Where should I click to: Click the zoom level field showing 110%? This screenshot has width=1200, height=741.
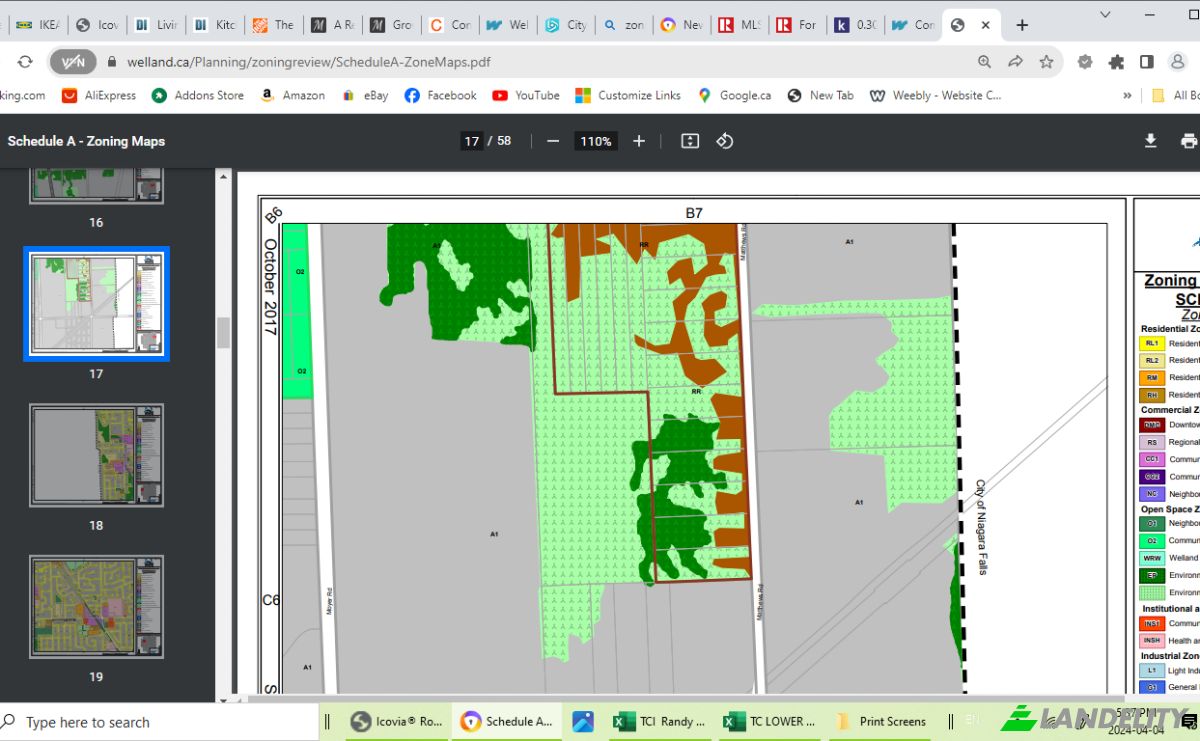tap(596, 141)
